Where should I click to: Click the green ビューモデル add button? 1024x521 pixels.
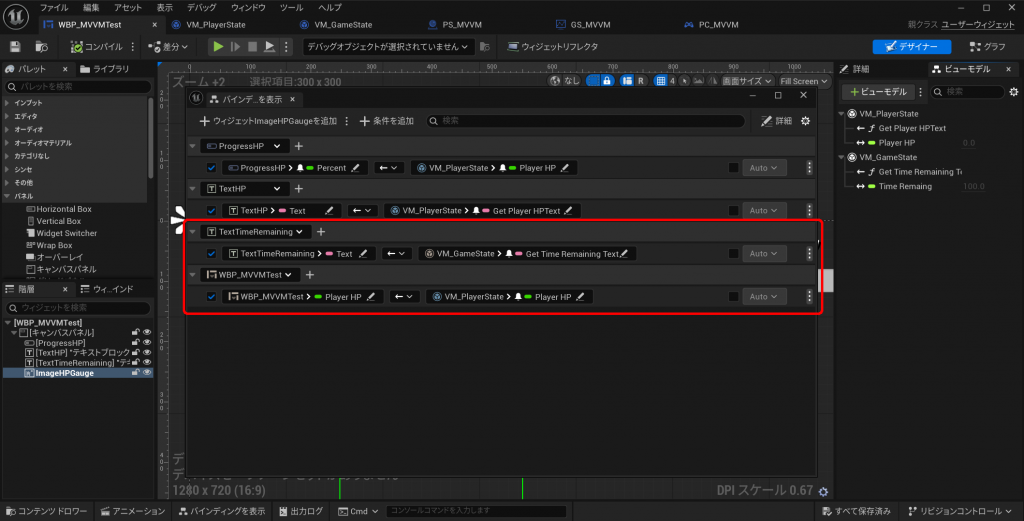tap(876, 92)
